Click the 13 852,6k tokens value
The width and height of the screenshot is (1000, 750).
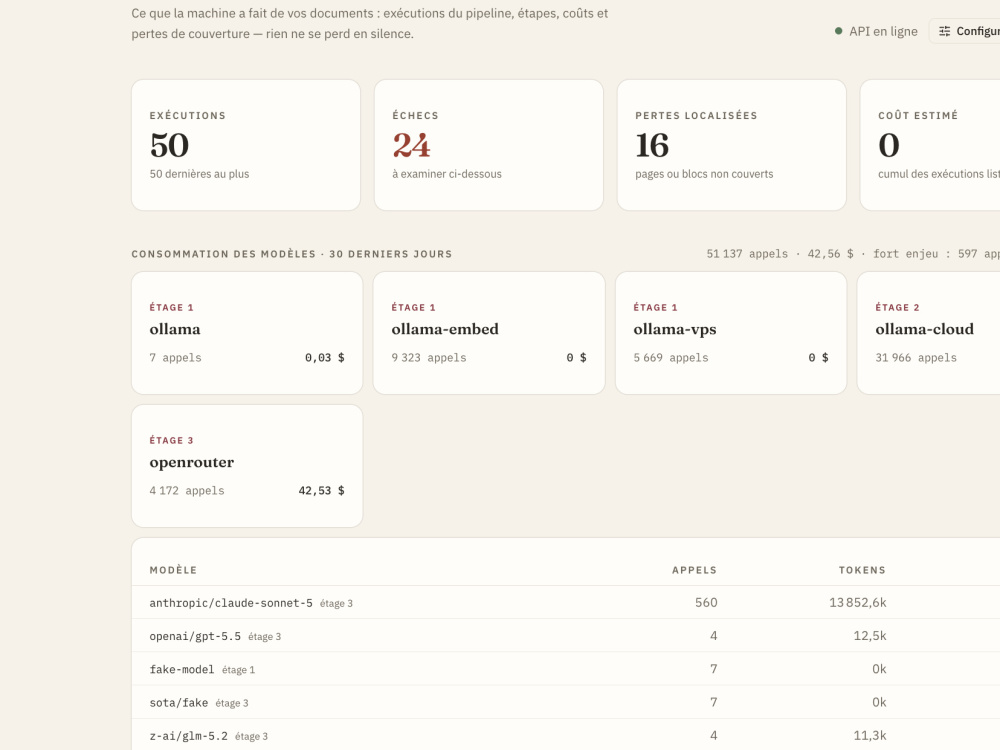[x=858, y=603]
